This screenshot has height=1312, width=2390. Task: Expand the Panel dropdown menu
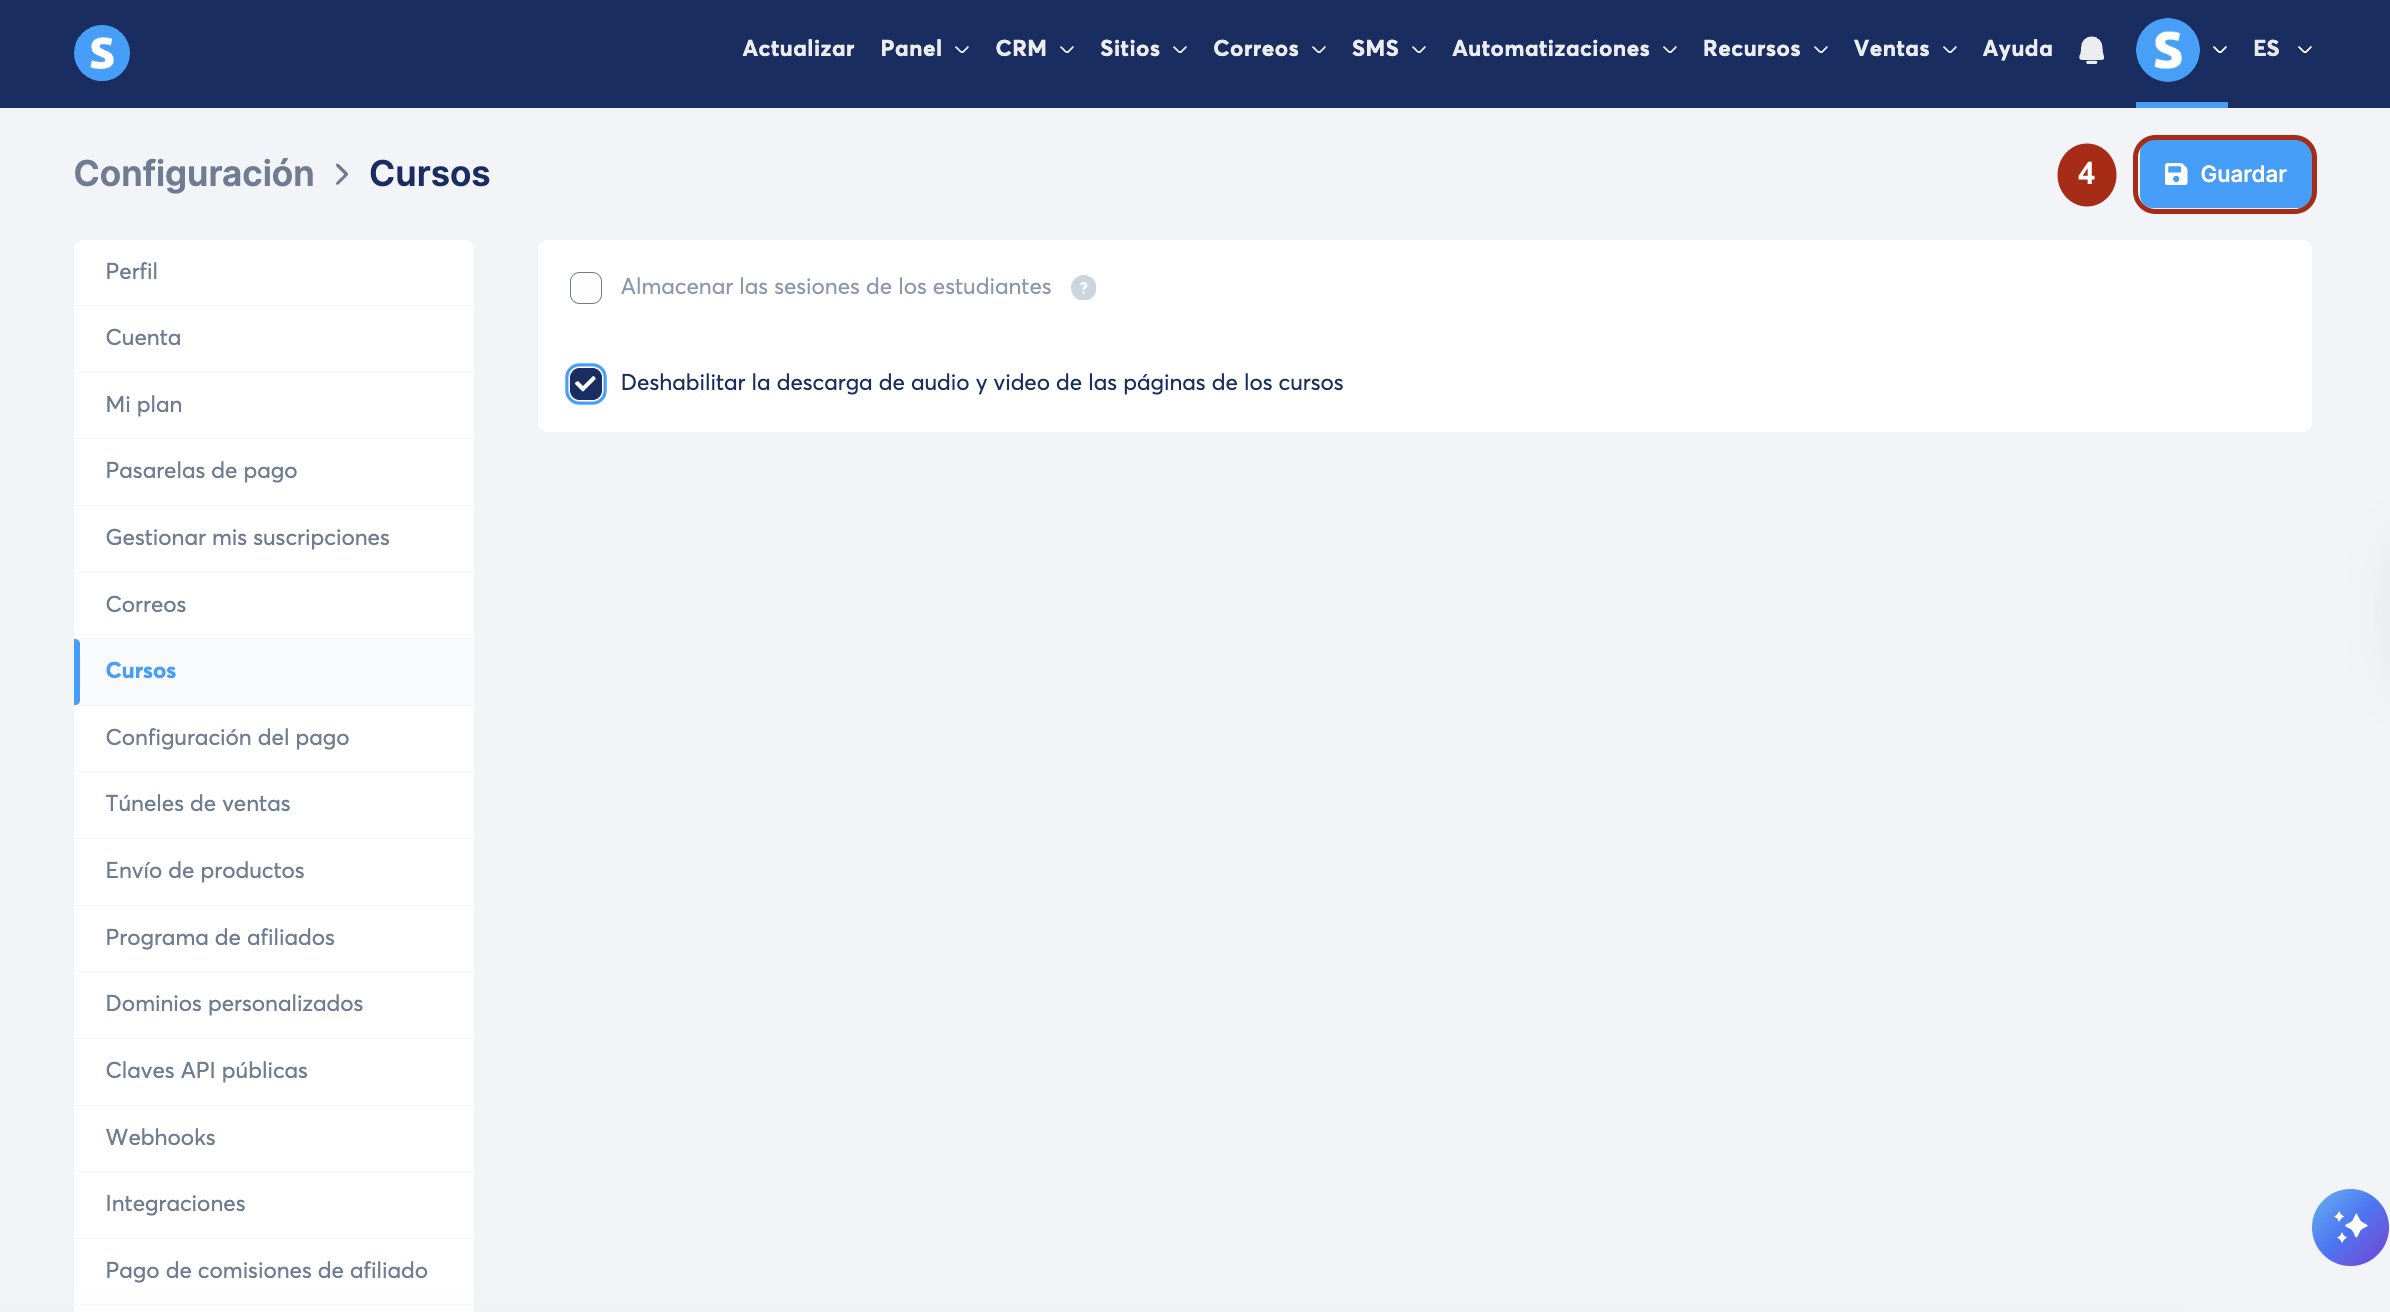click(x=924, y=49)
